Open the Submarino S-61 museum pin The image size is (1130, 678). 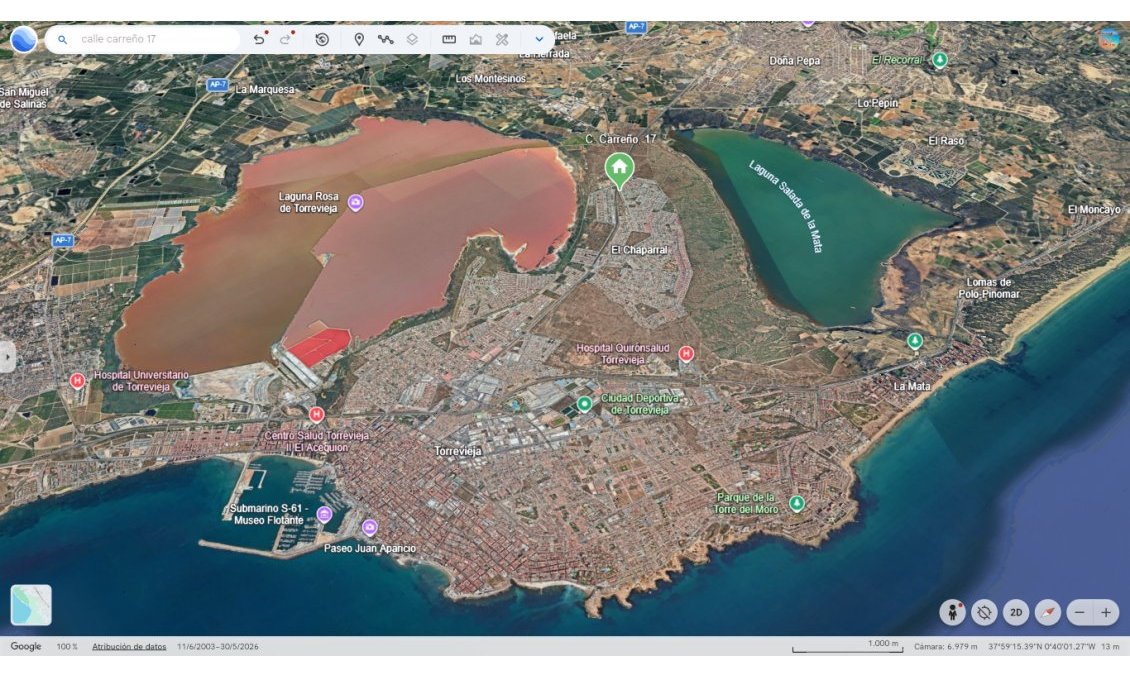tap(324, 514)
